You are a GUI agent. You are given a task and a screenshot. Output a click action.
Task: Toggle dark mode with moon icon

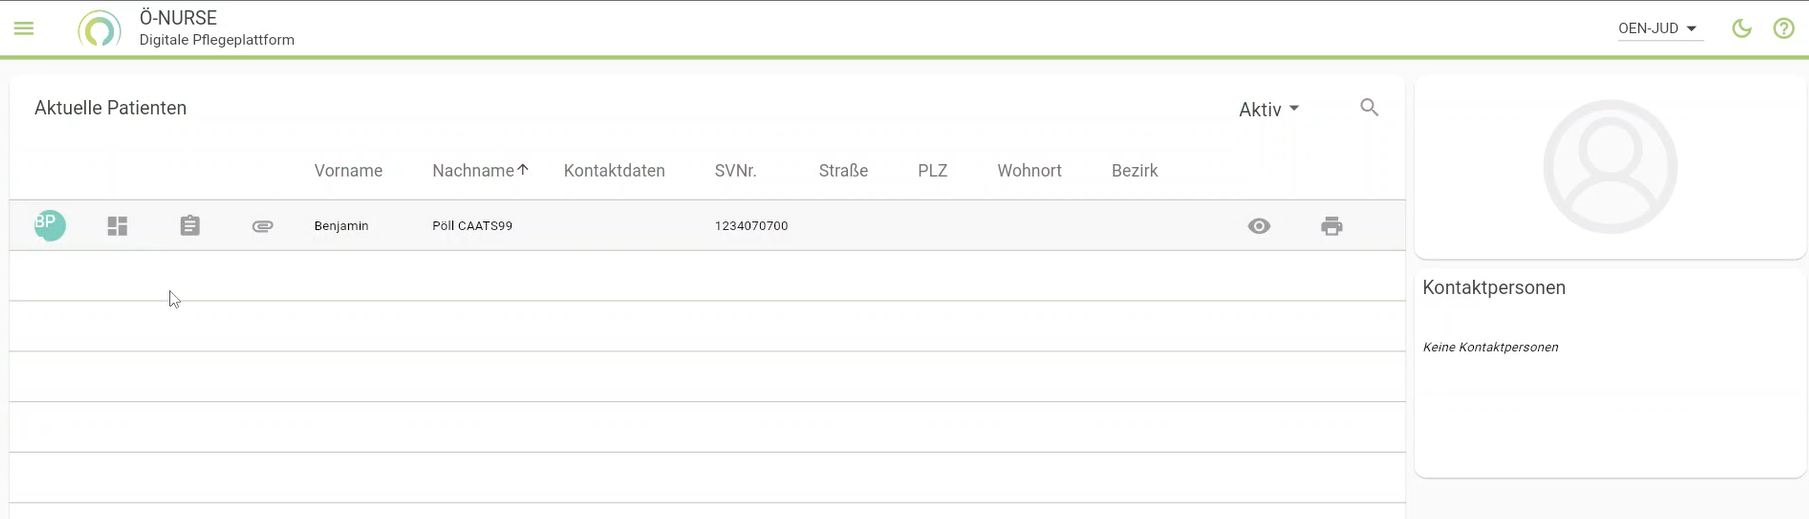1742,29
